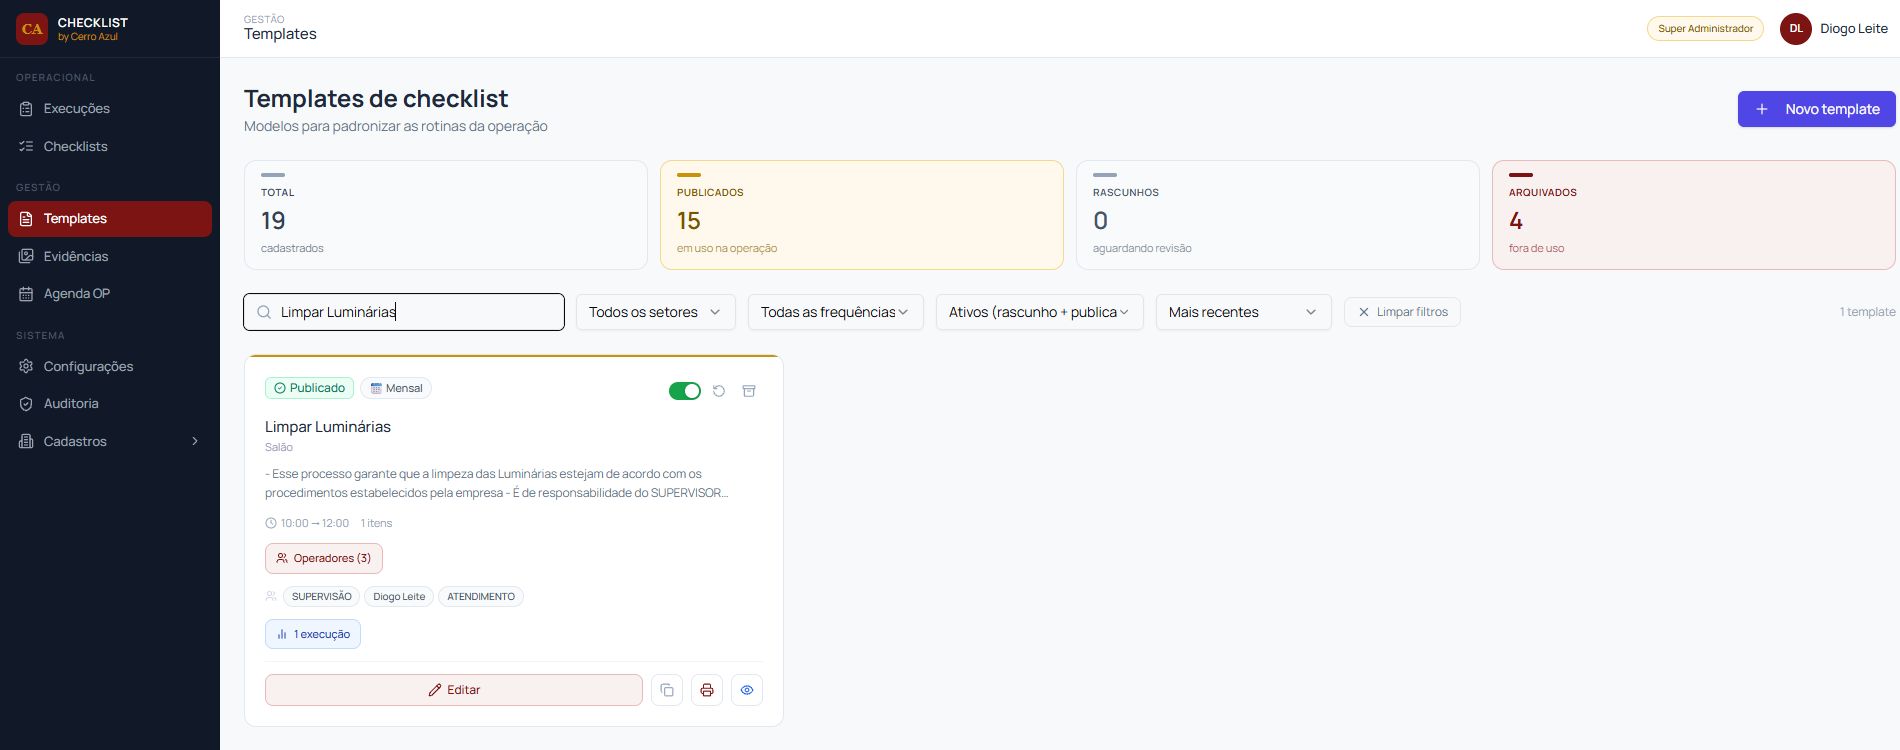Click the SUPERVISÃO tag
The width and height of the screenshot is (1900, 750).
click(x=321, y=597)
